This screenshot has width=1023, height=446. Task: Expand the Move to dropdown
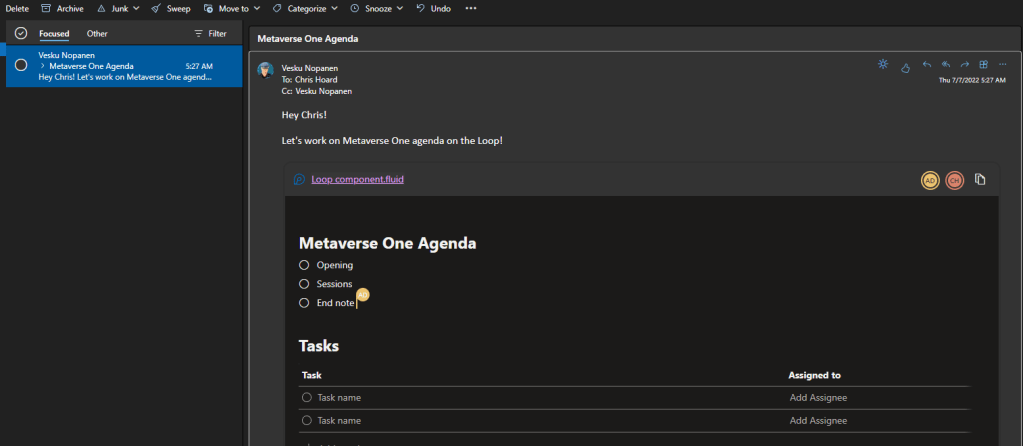point(231,8)
